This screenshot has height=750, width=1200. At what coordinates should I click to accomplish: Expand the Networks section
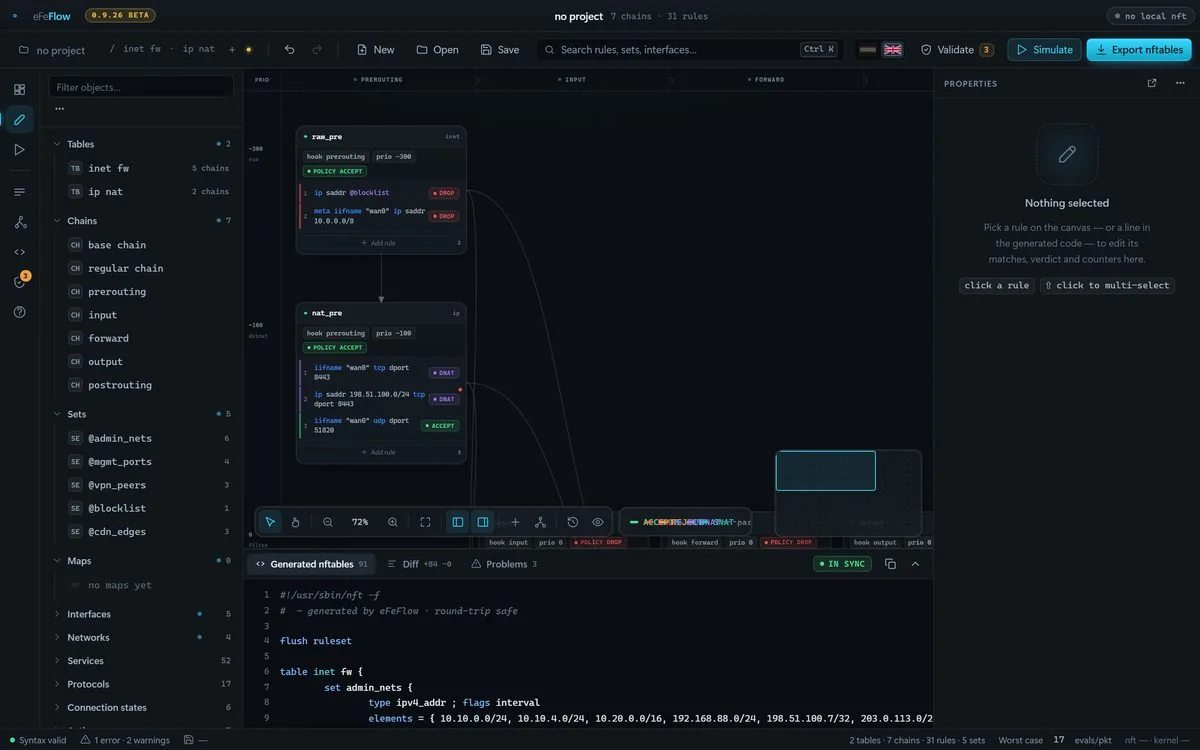57,637
